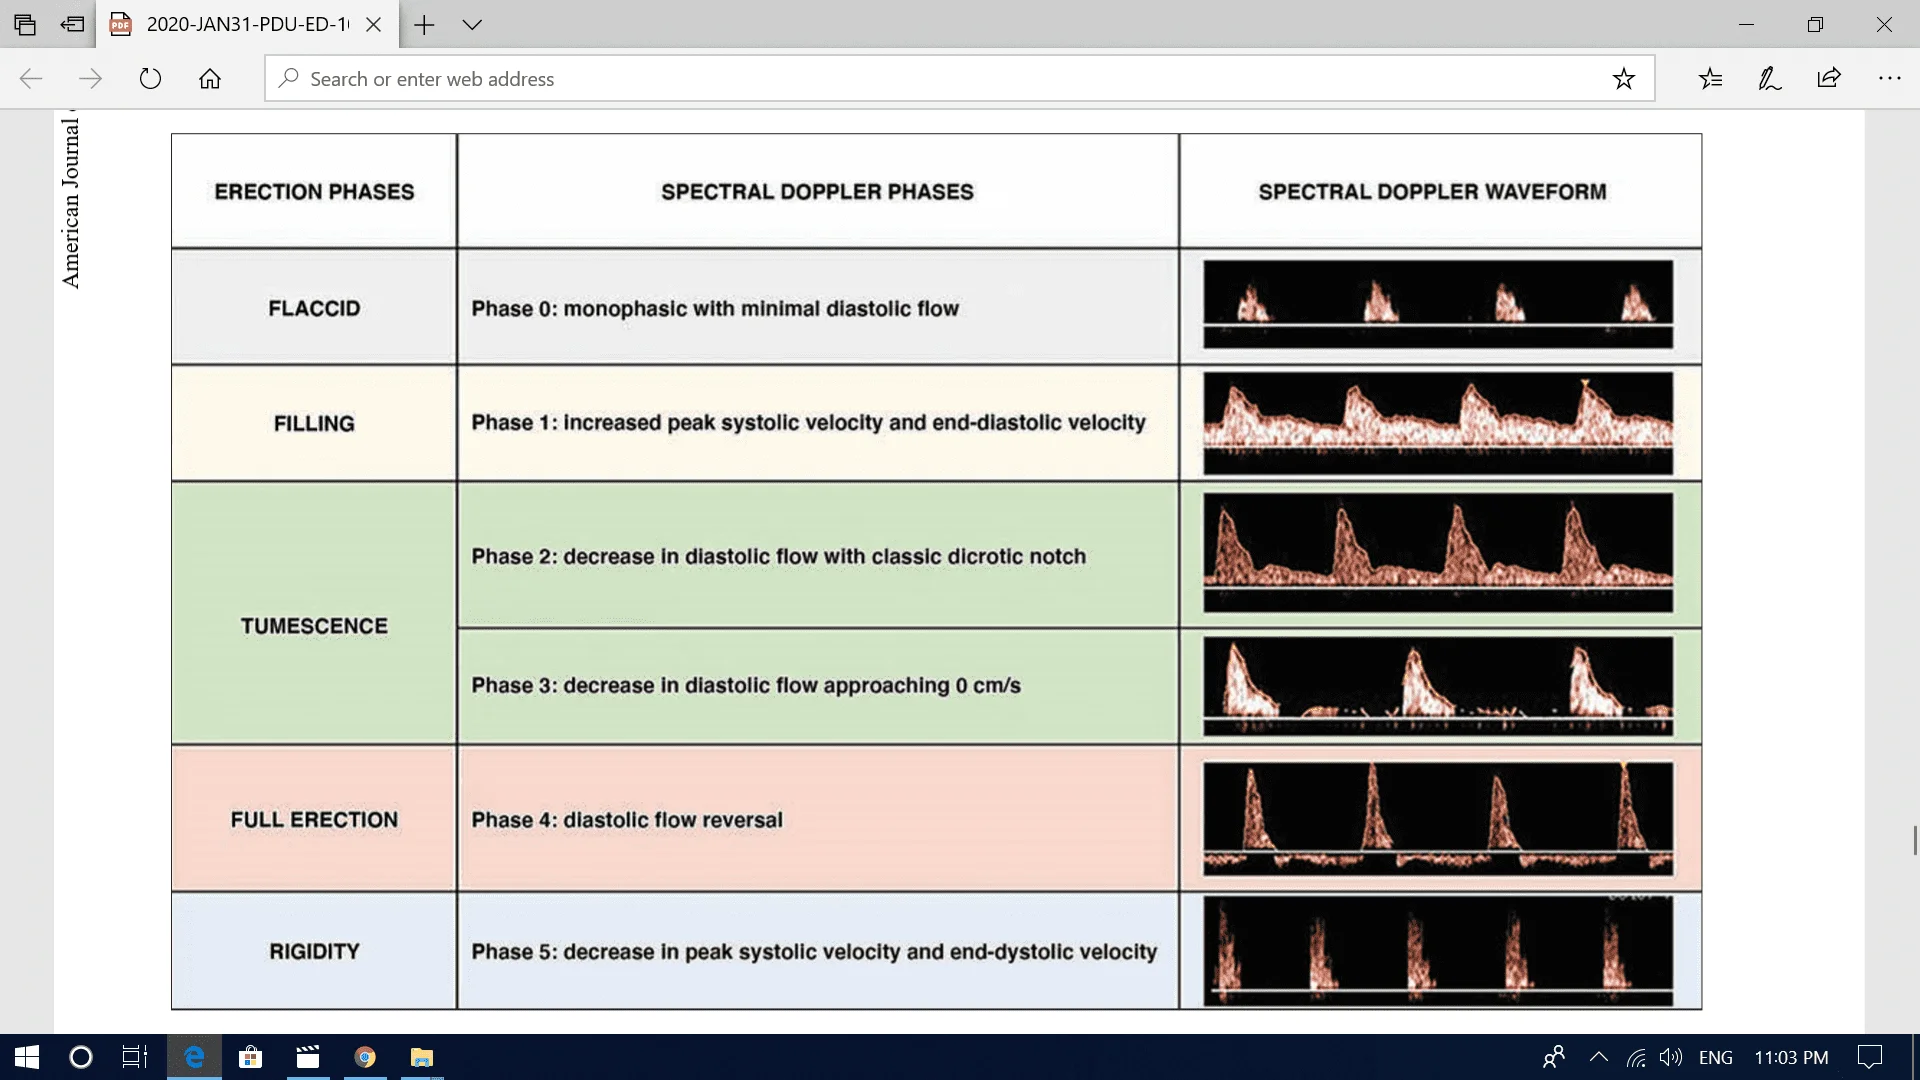The image size is (1920, 1080).
Task: Open a new browser tab
Action: click(424, 25)
